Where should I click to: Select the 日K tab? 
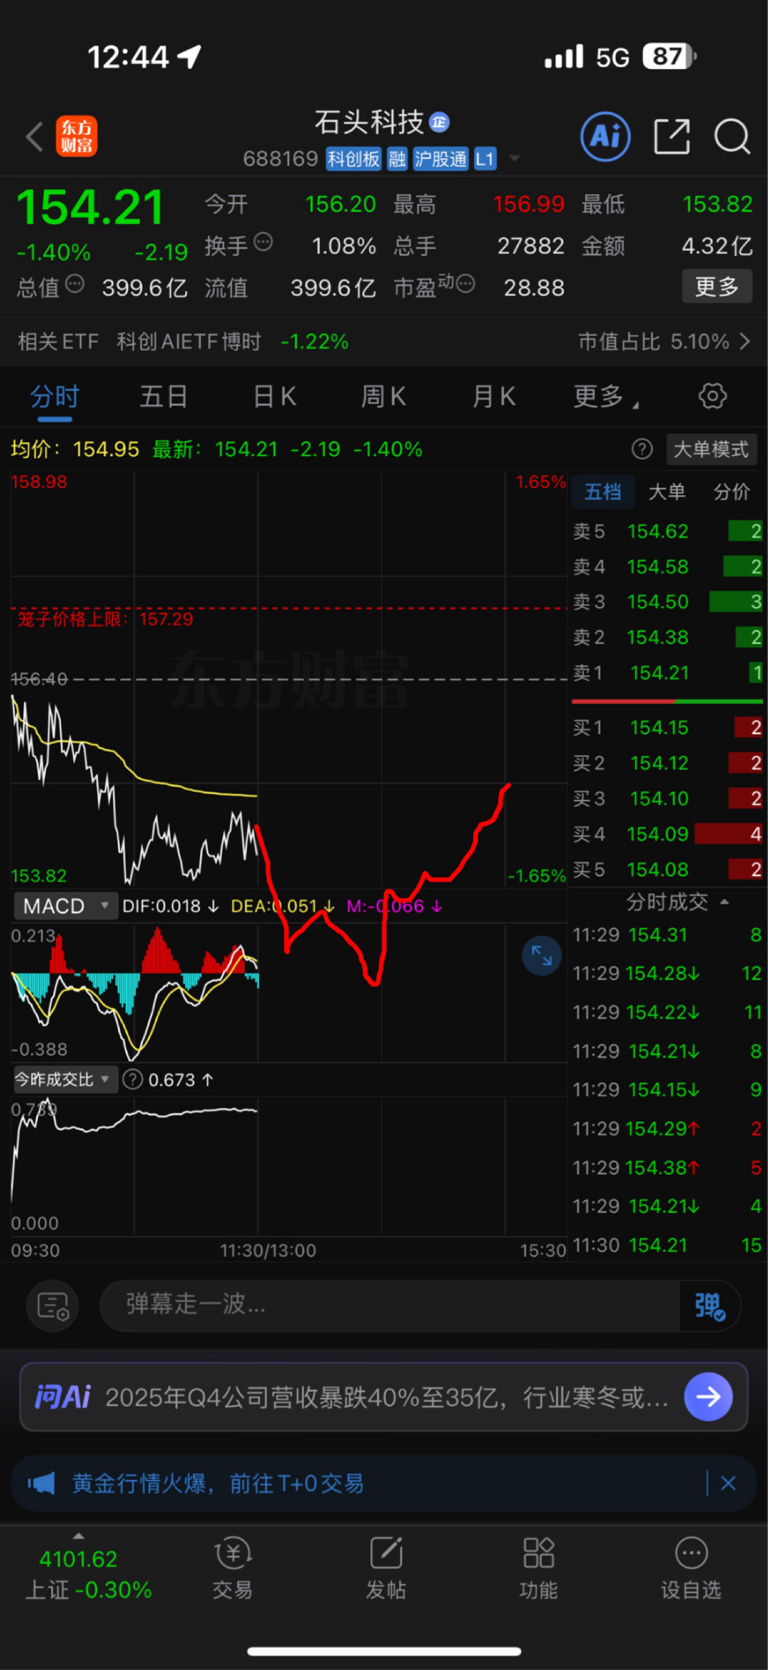click(274, 396)
